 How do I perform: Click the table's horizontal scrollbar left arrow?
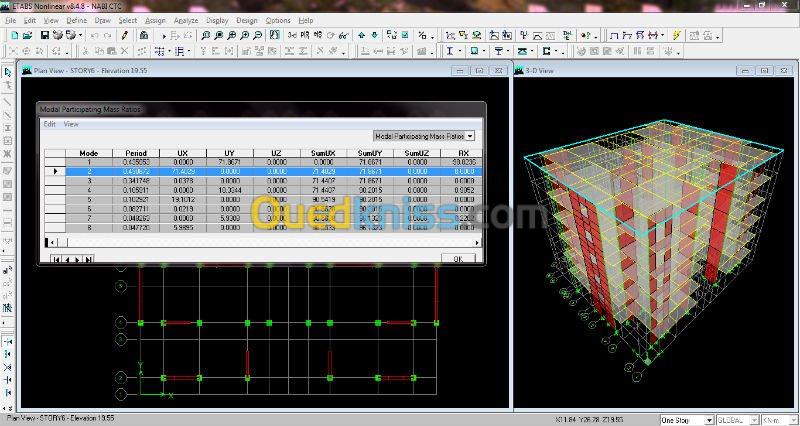(x=51, y=242)
